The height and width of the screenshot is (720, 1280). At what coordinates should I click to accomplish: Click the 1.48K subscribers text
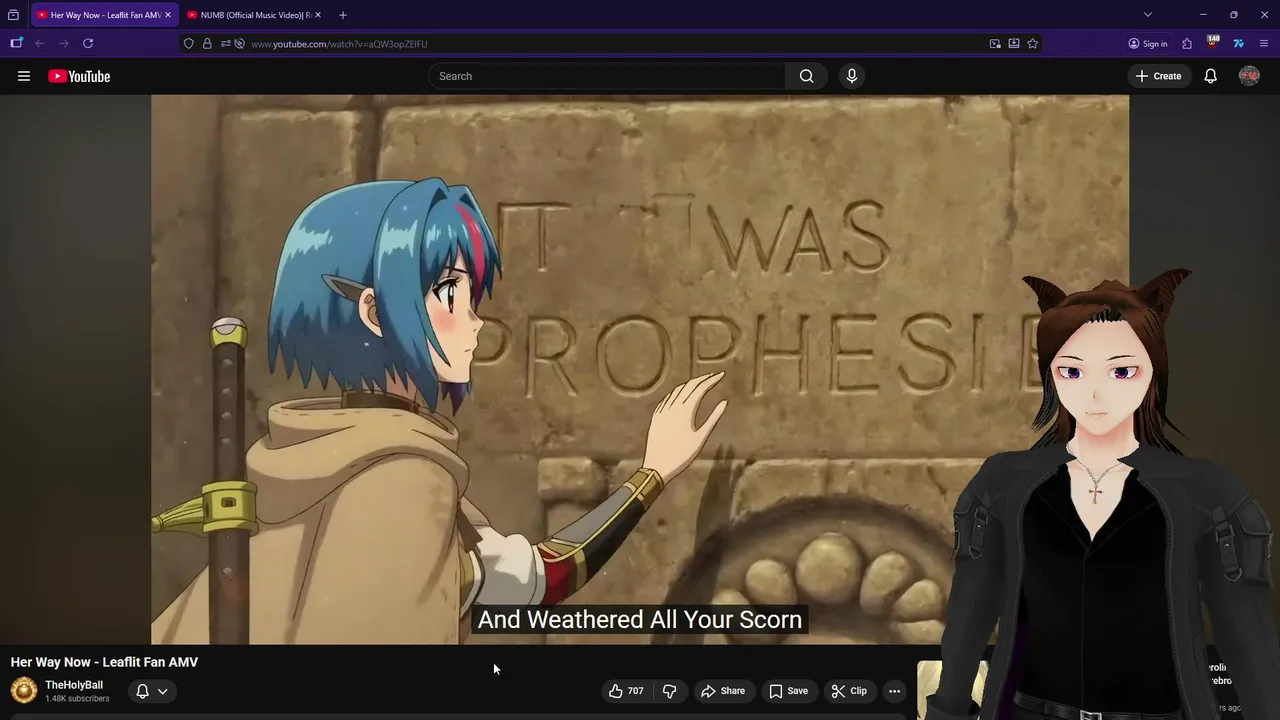click(x=77, y=699)
